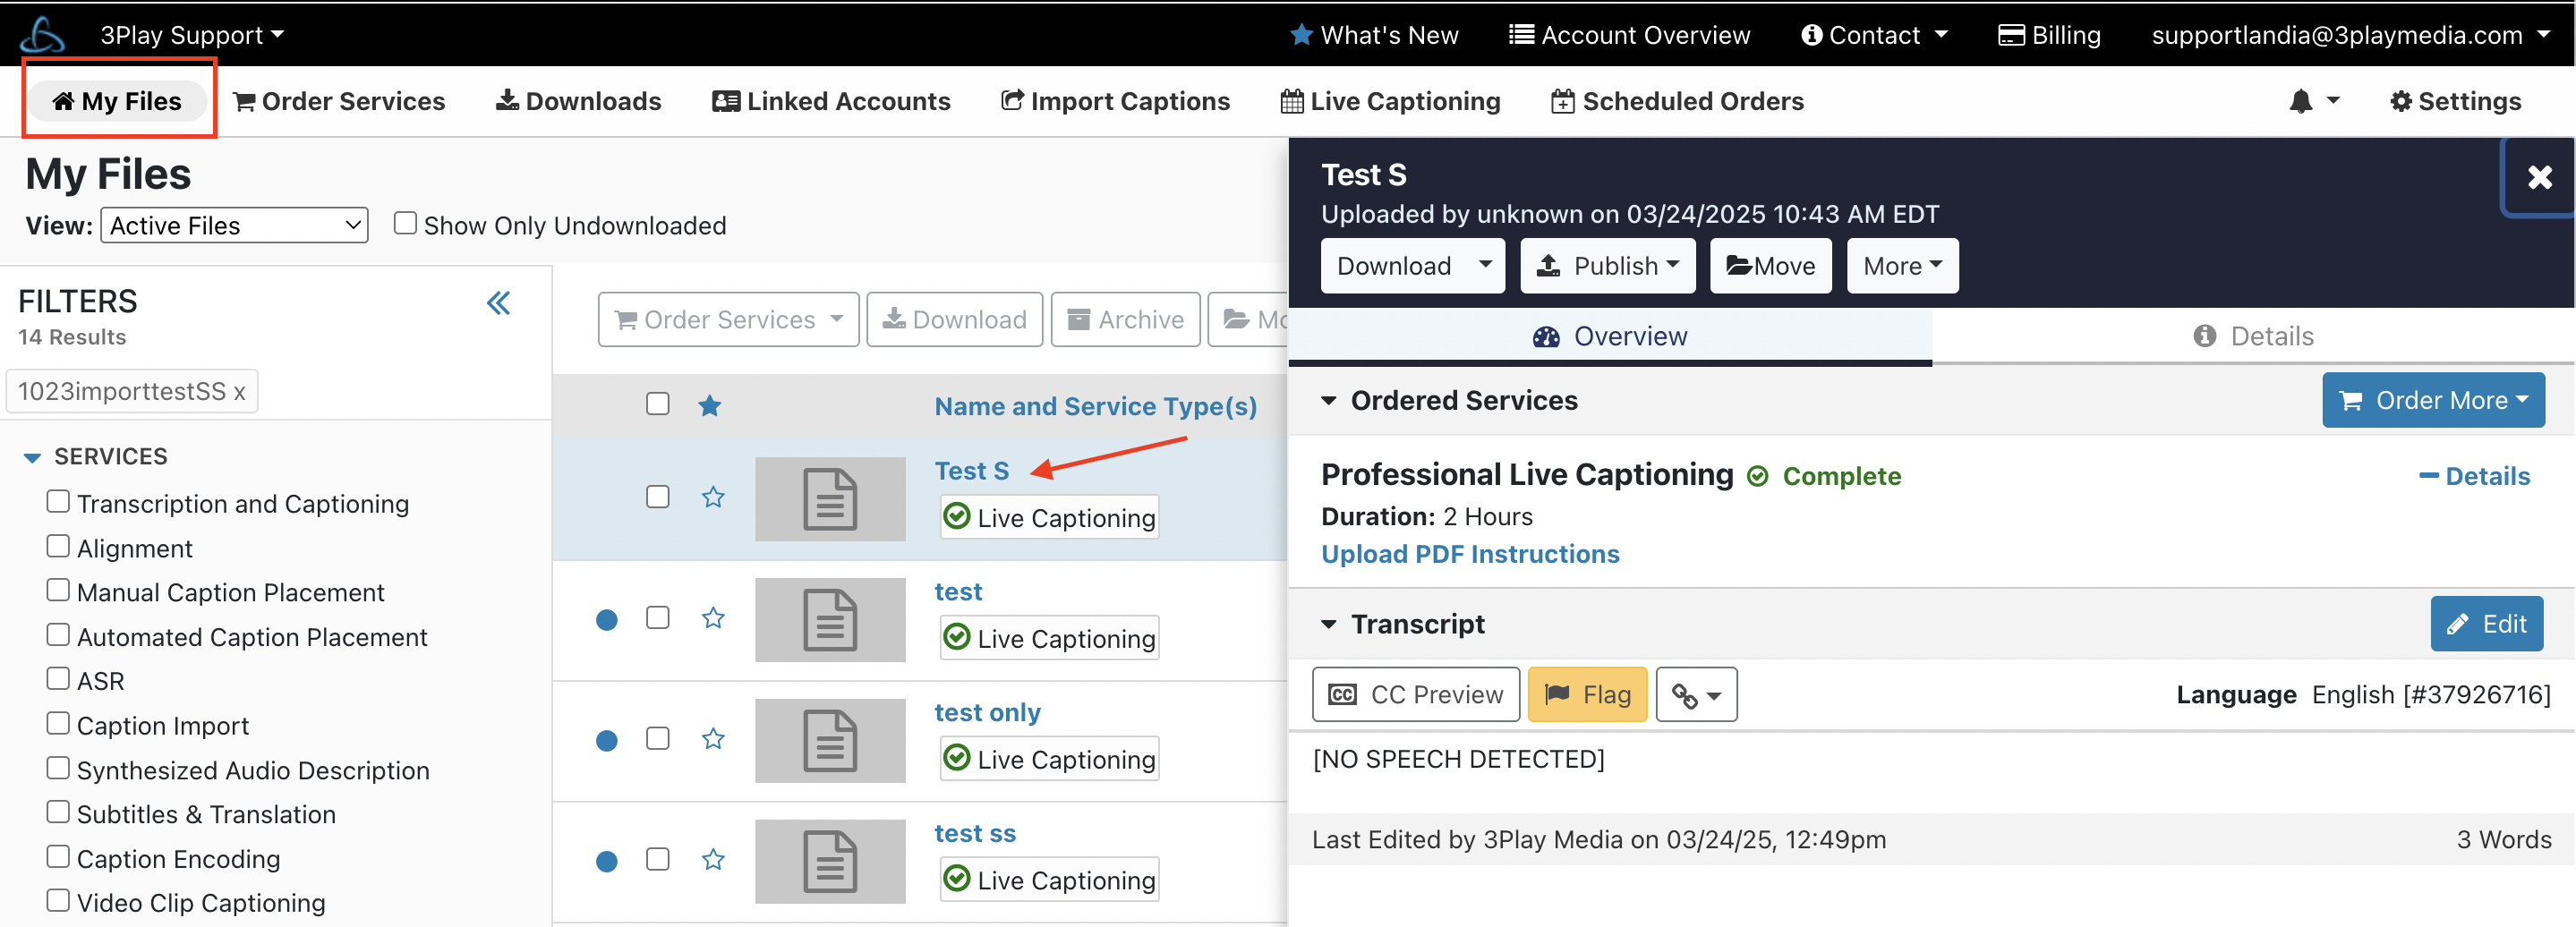Viewport: 2576px width, 927px height.
Task: Click the Upload PDF Instructions link
Action: point(1470,554)
